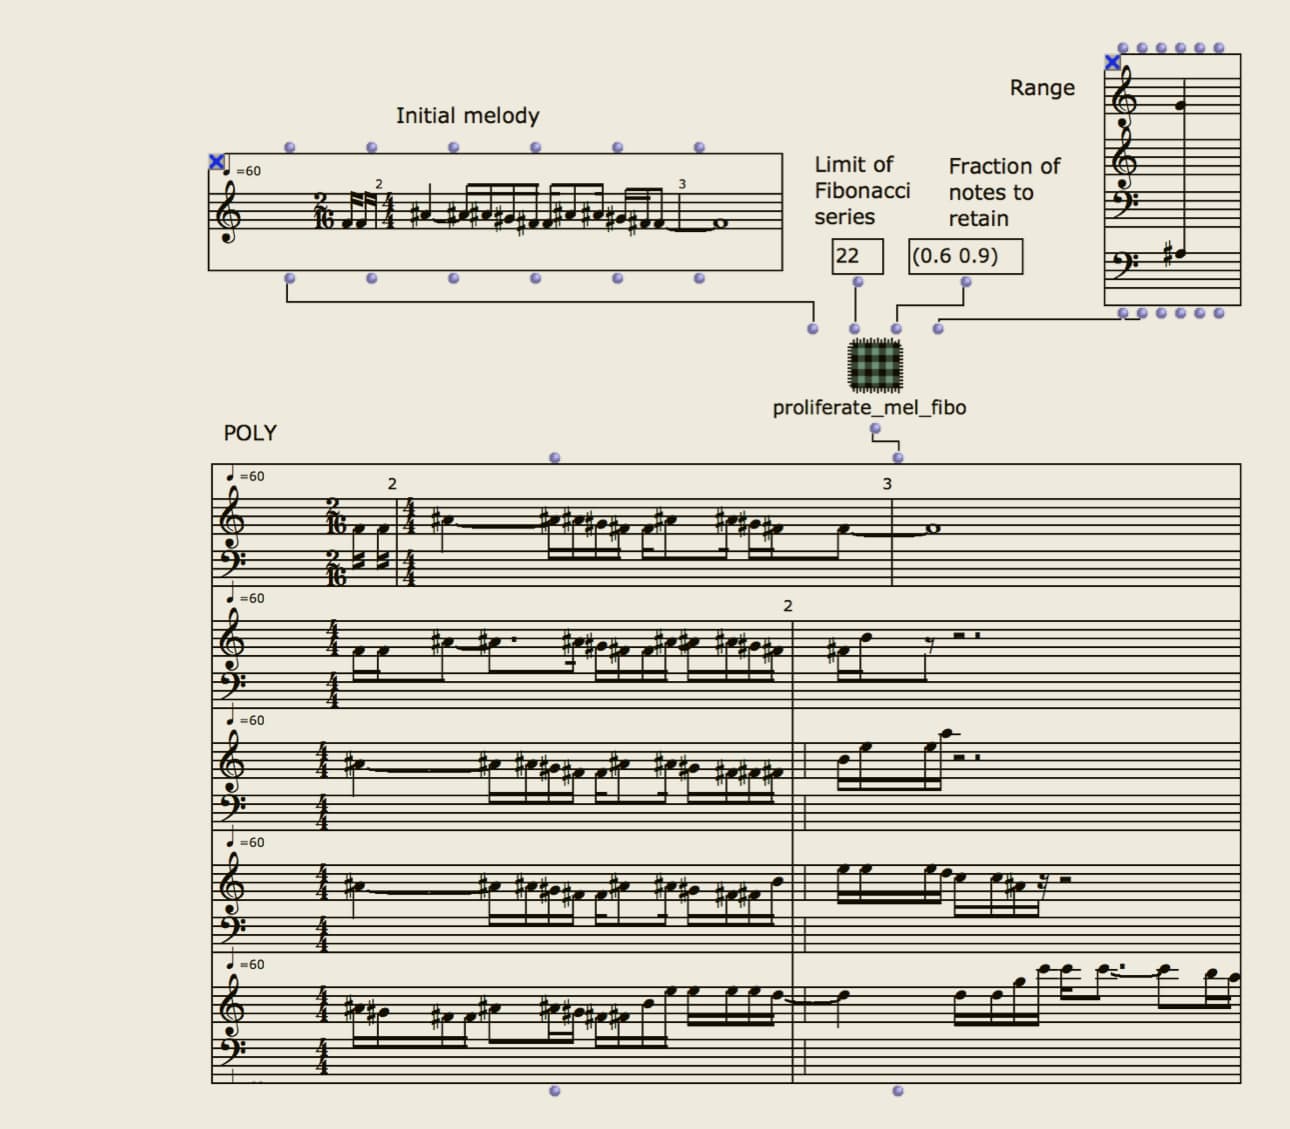The image size is (1290, 1129).
Task: Click the outlet below the 22 value box
Action: (857, 282)
